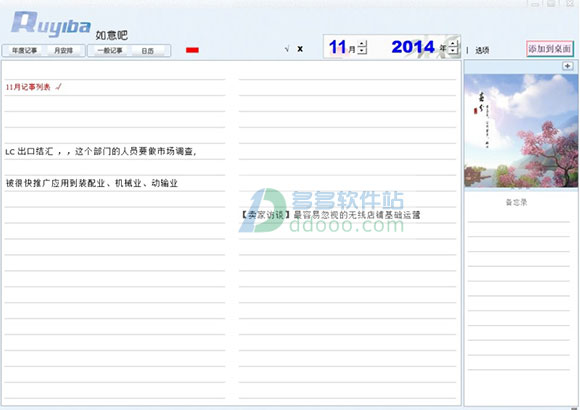
Task: Minimize the Ruyiba window
Action: [535, 3]
